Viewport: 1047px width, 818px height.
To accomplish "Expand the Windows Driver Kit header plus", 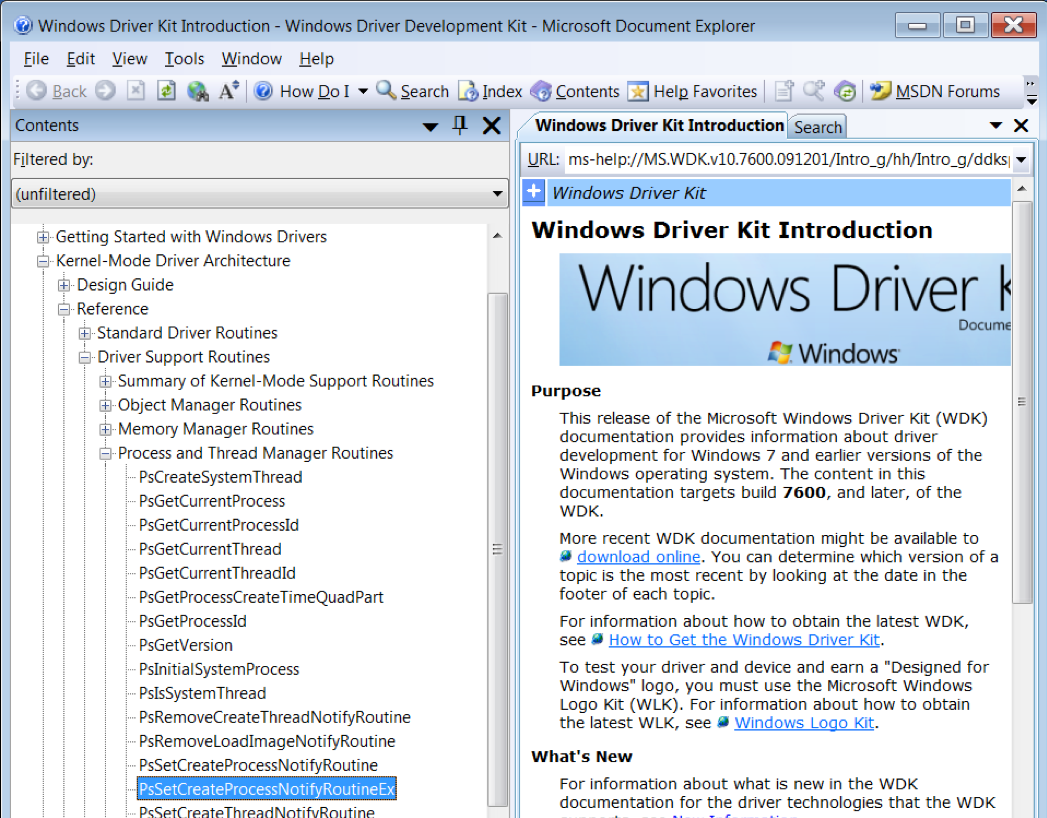I will 534,192.
